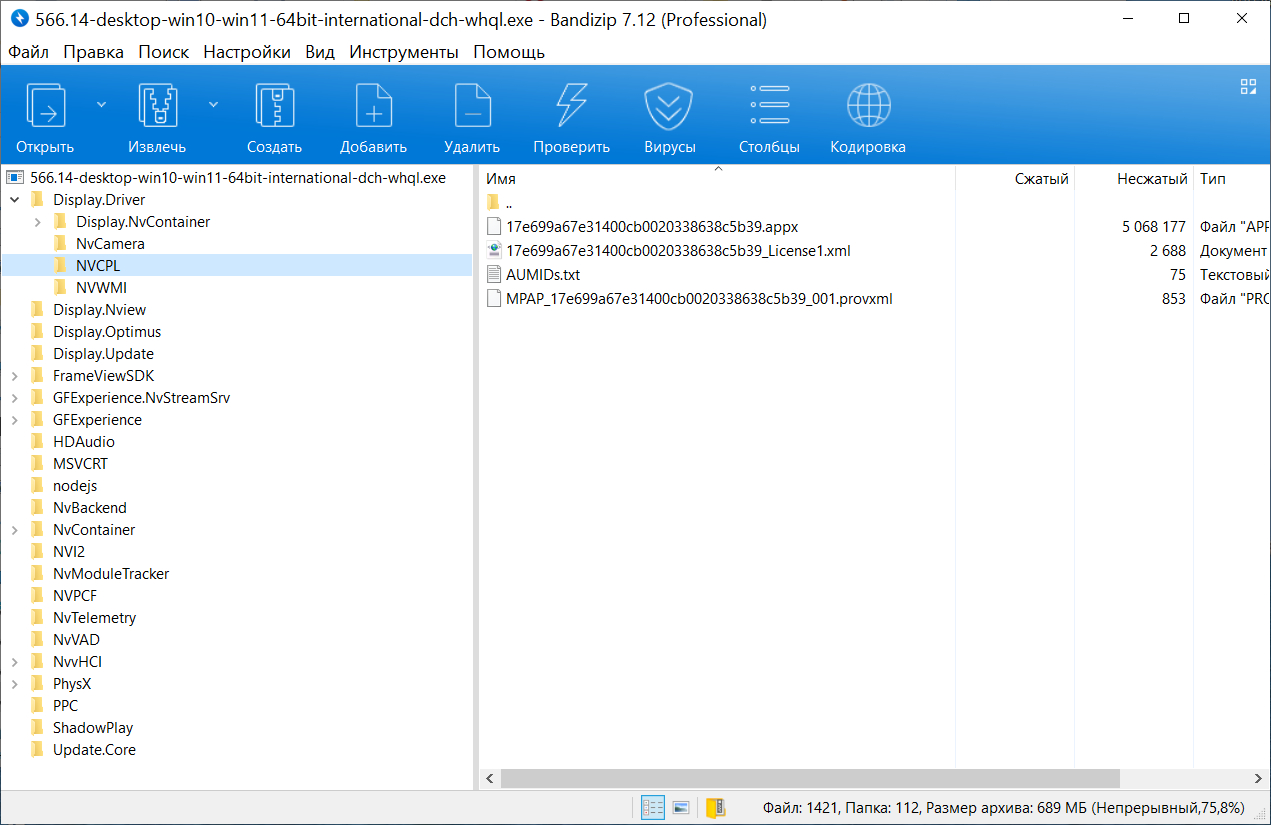Expand the Display.NvContainer tree node
The width and height of the screenshot is (1271, 825).
pyautogui.click(x=37, y=222)
